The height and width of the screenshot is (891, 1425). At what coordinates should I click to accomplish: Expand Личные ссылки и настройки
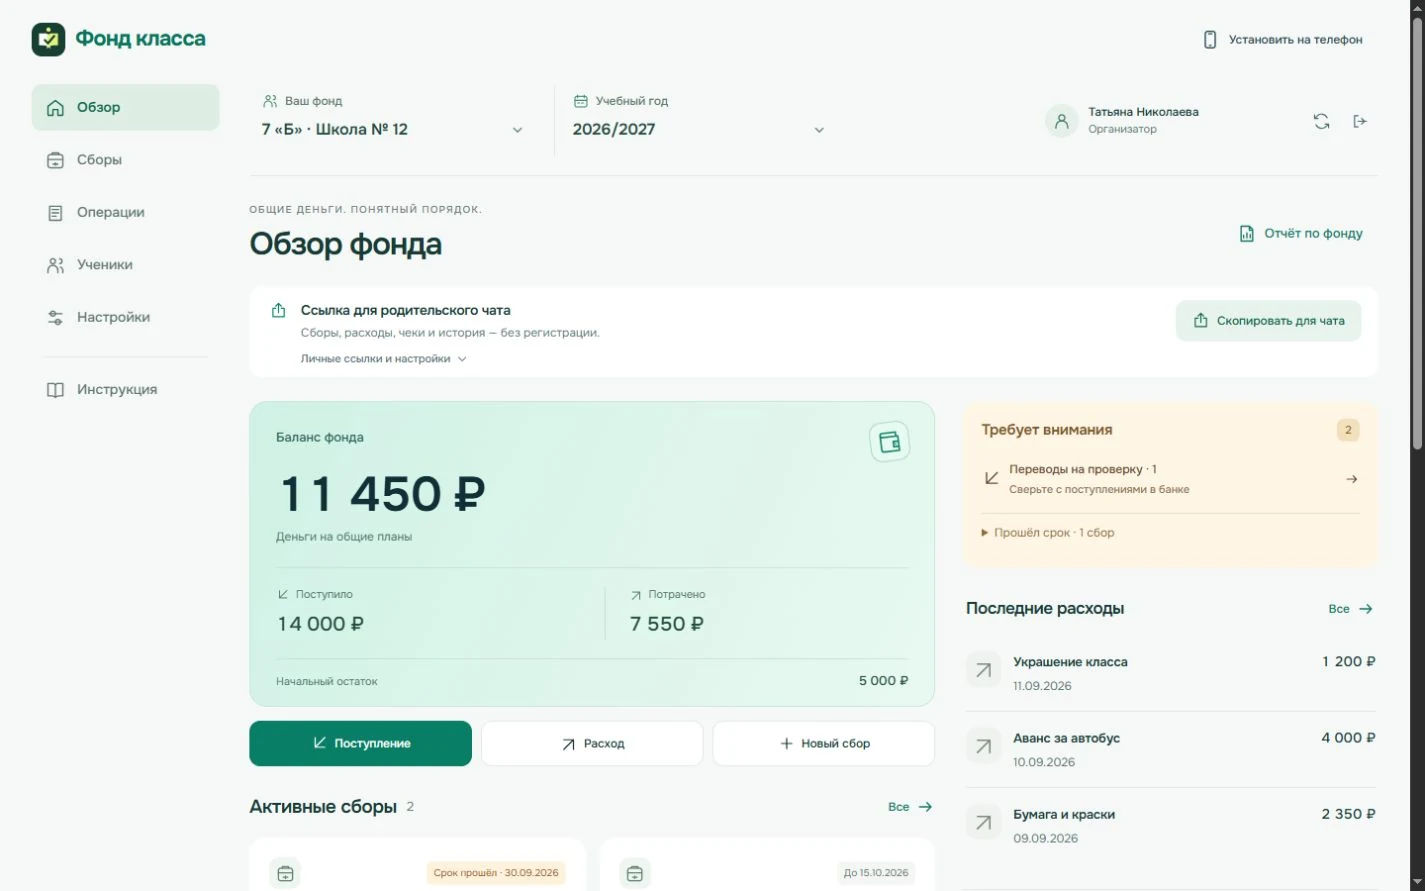pyautogui.click(x=384, y=358)
